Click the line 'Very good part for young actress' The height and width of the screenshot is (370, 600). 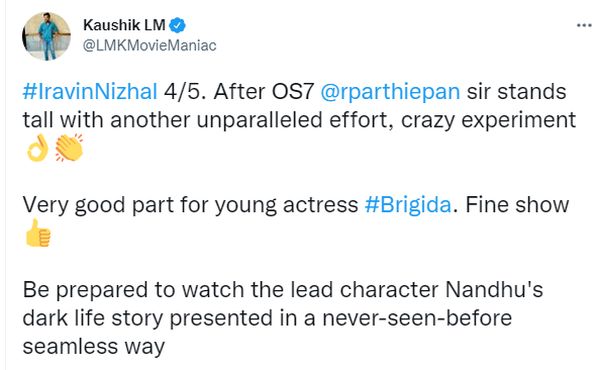[190, 205]
